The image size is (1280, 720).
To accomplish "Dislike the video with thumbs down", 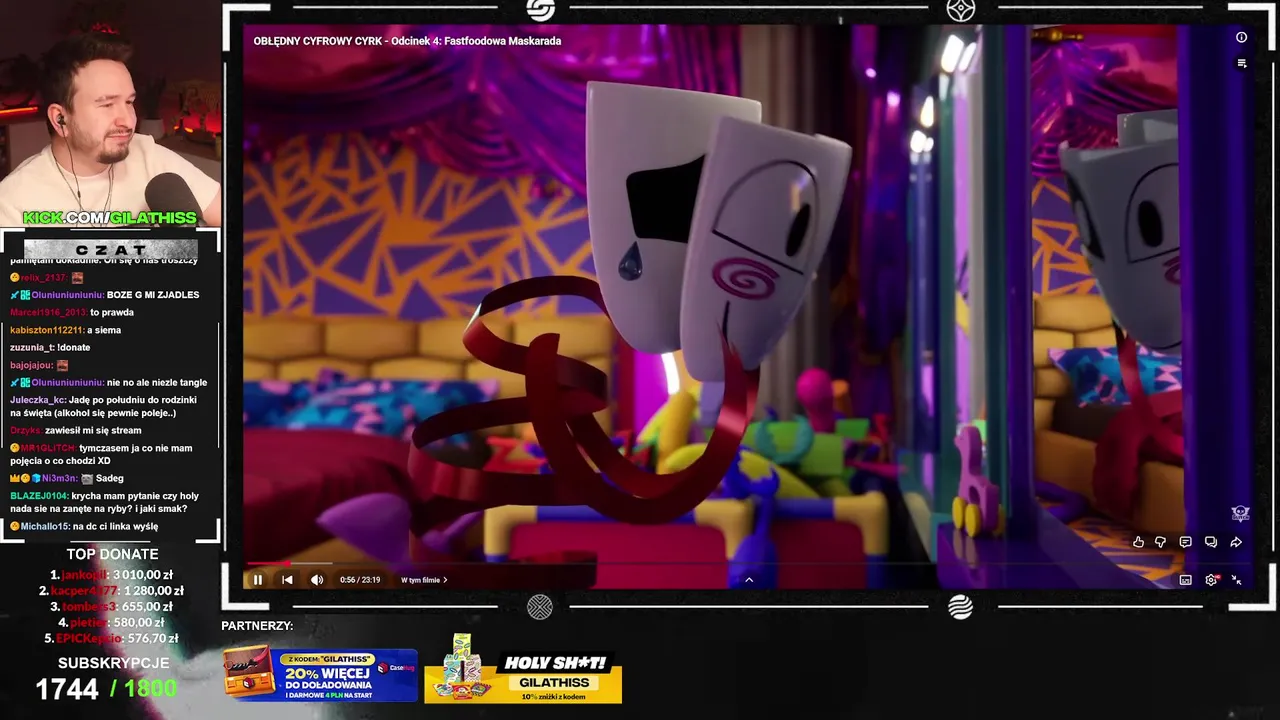I will 1161,542.
